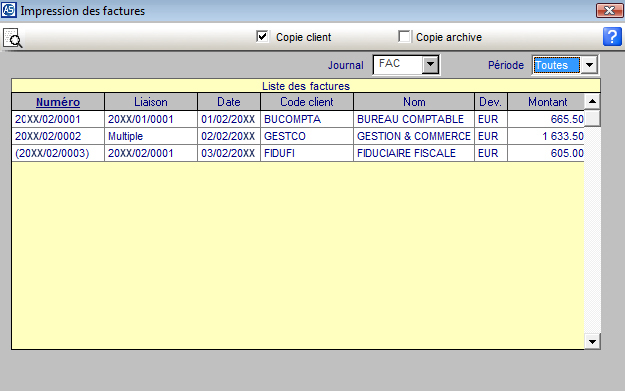Click the Nom column header
The height and width of the screenshot is (391, 625).
pyautogui.click(x=414, y=102)
